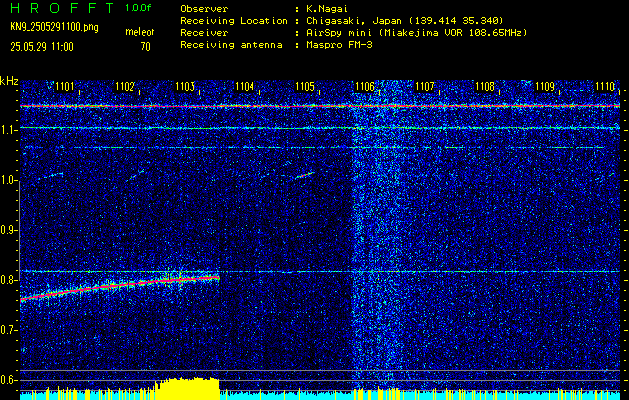Click the 1104 time marker
The height and width of the screenshot is (400, 629).
[x=245, y=86]
